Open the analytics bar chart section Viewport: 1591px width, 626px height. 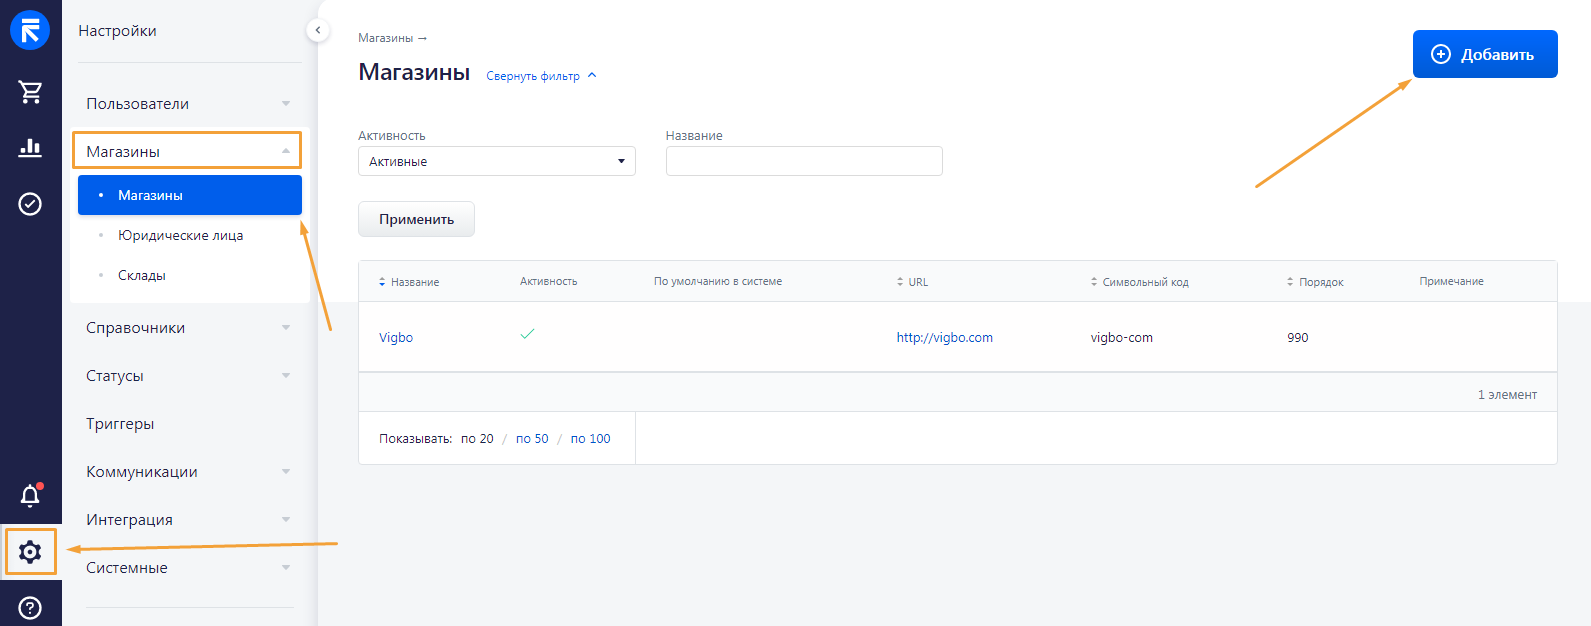pos(30,148)
